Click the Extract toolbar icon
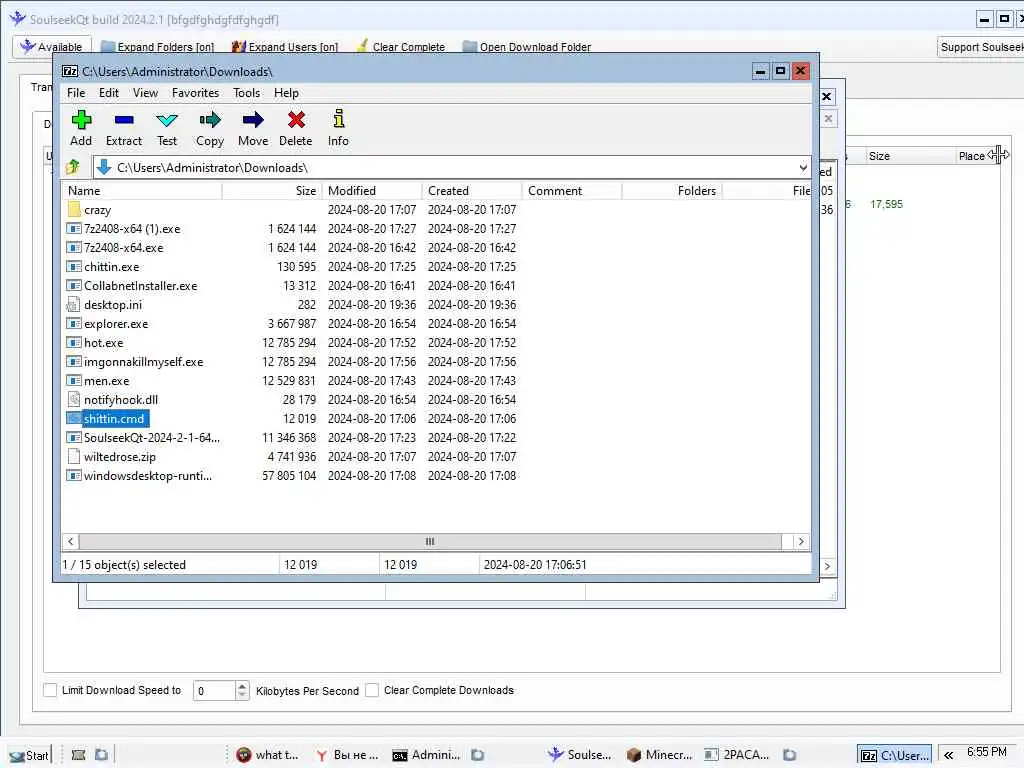This screenshot has height=768, width=1024. [x=123, y=120]
